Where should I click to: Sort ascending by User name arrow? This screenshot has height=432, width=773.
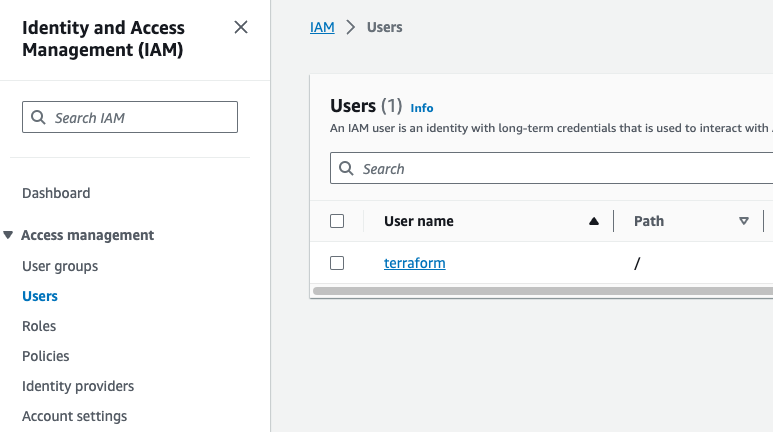click(x=594, y=221)
